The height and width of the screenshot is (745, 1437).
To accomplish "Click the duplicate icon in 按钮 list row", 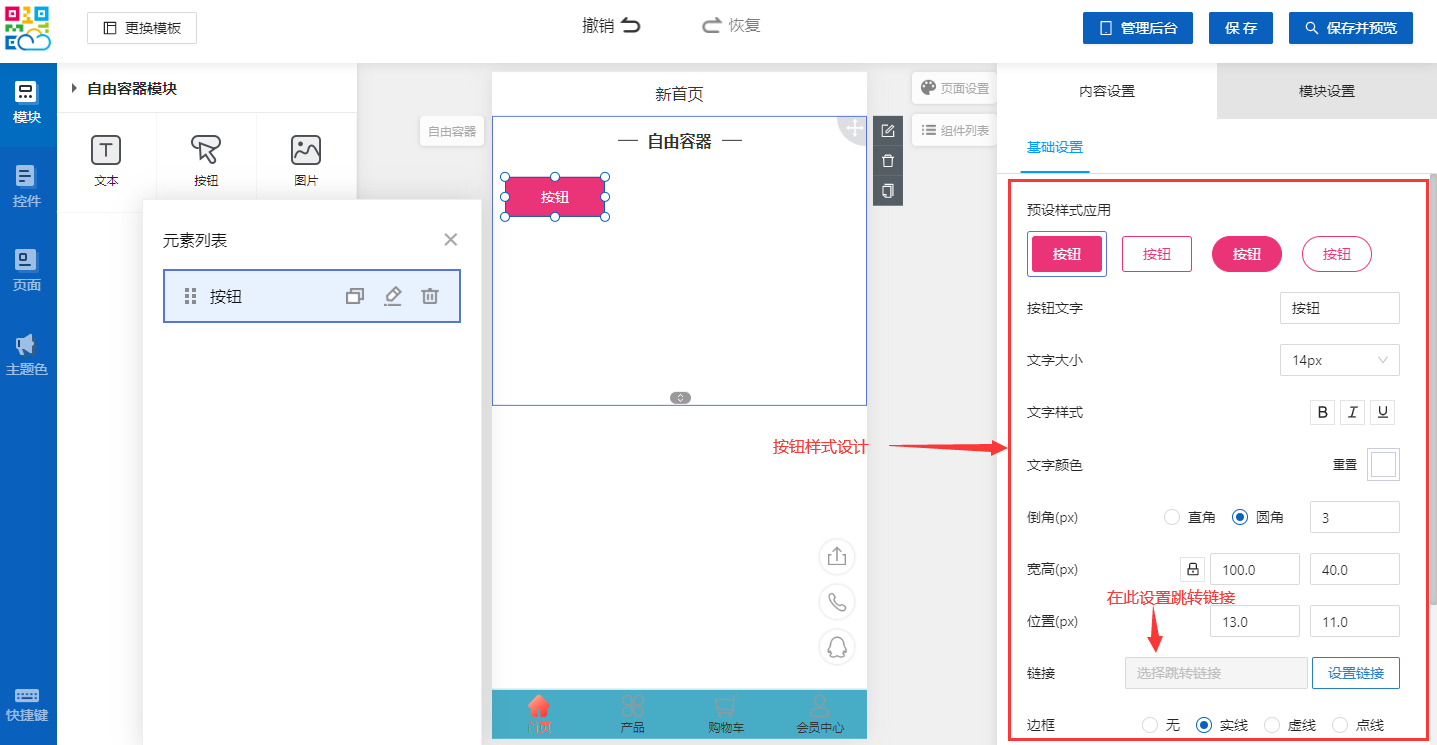I will point(355,296).
